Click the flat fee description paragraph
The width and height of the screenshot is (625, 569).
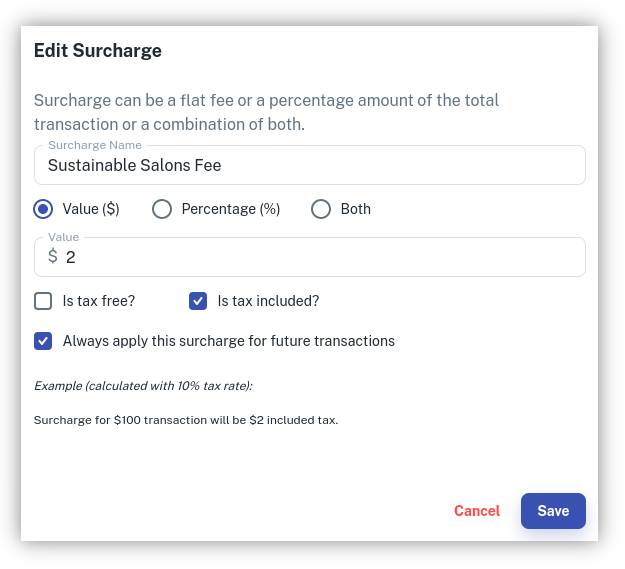(x=266, y=113)
